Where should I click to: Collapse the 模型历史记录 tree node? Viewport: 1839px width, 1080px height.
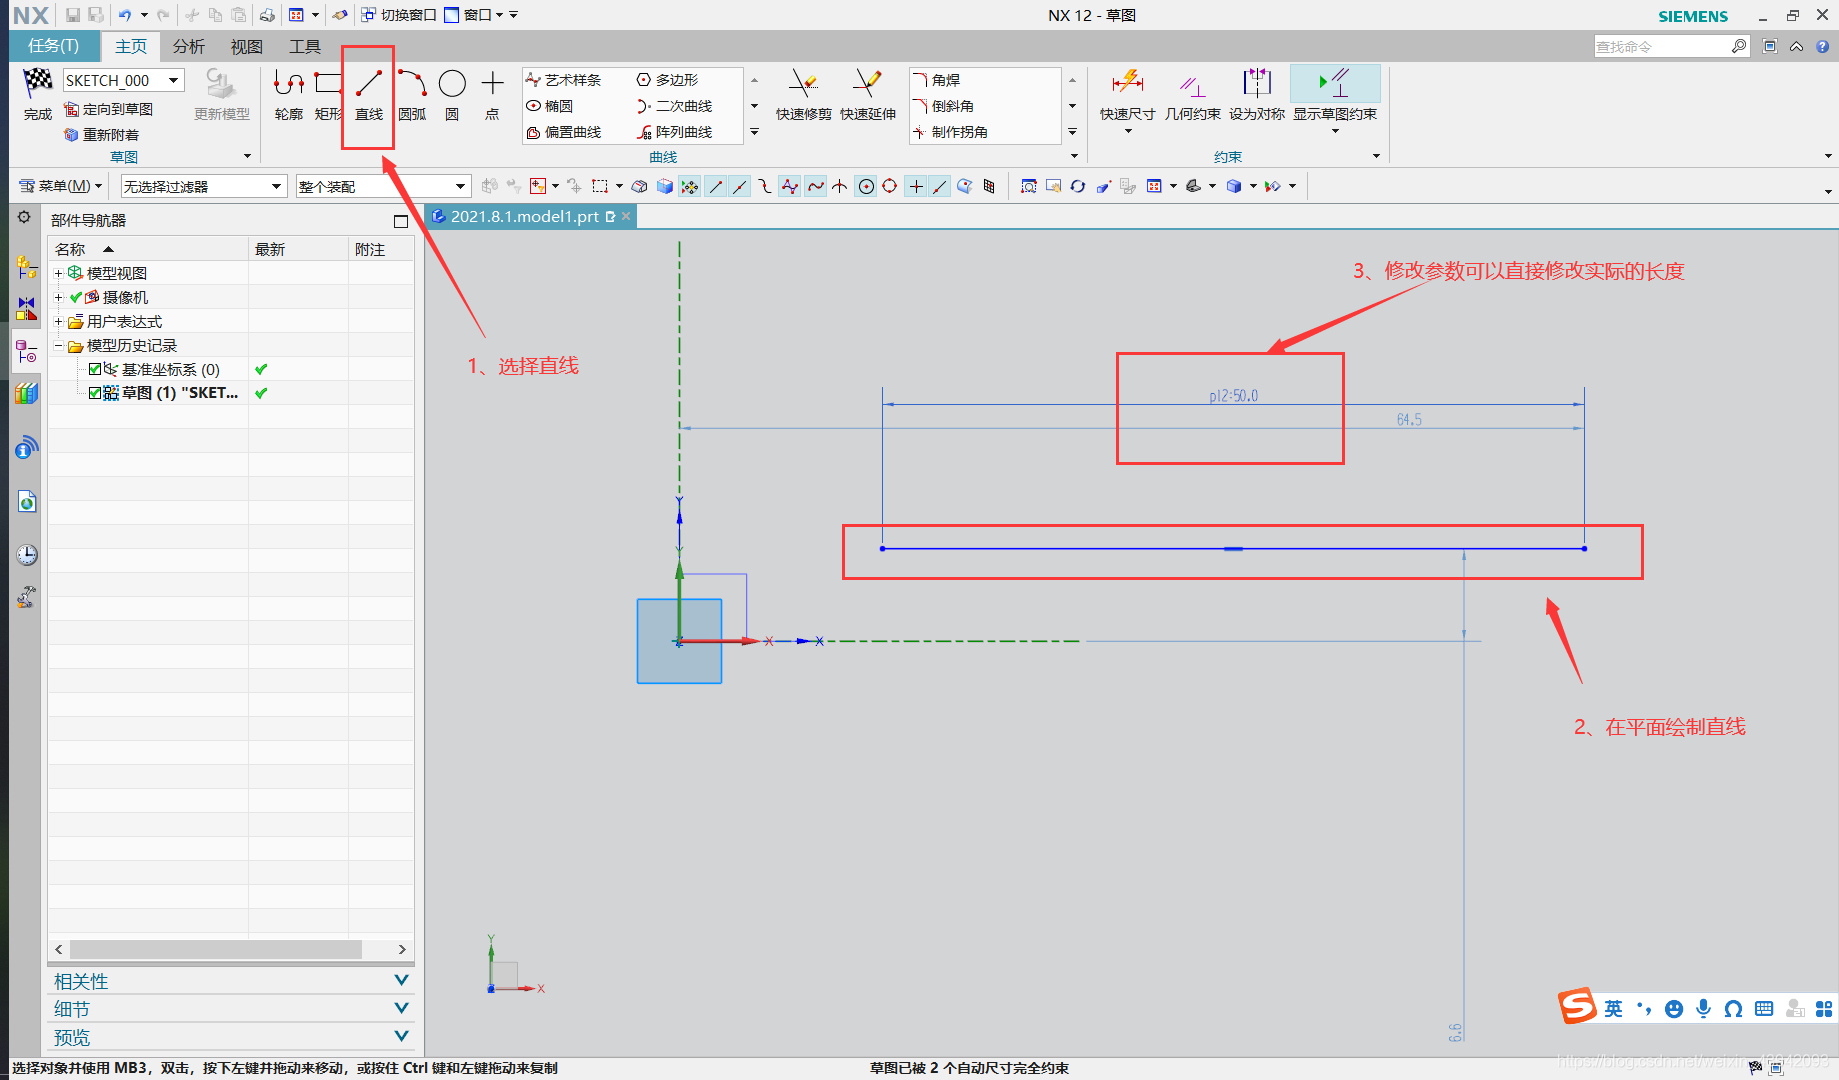pos(58,345)
